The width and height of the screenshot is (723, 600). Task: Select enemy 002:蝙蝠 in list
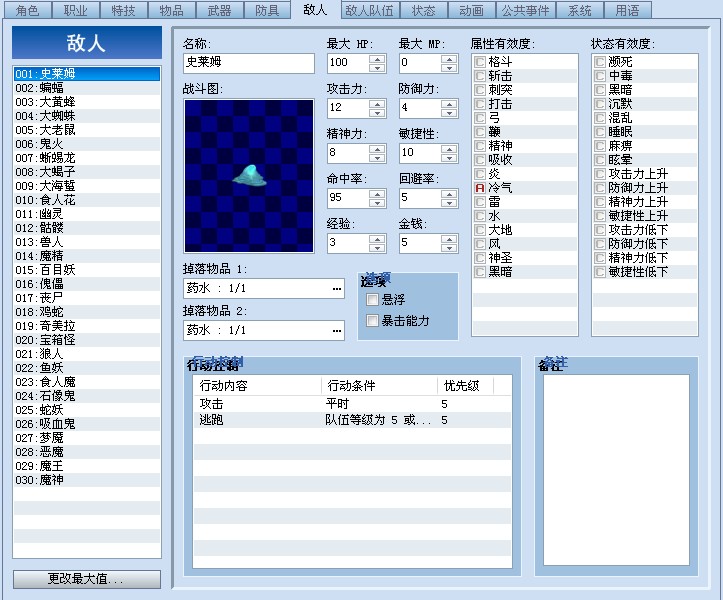coord(87,88)
